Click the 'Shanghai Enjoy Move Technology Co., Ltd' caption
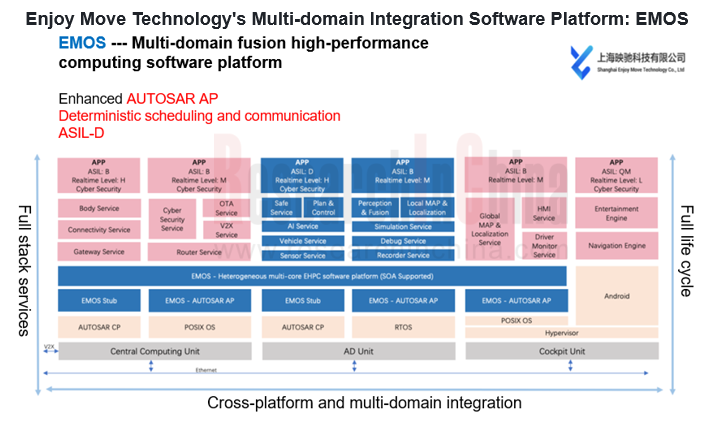Viewport: 708px width, 423px height. [x=641, y=70]
